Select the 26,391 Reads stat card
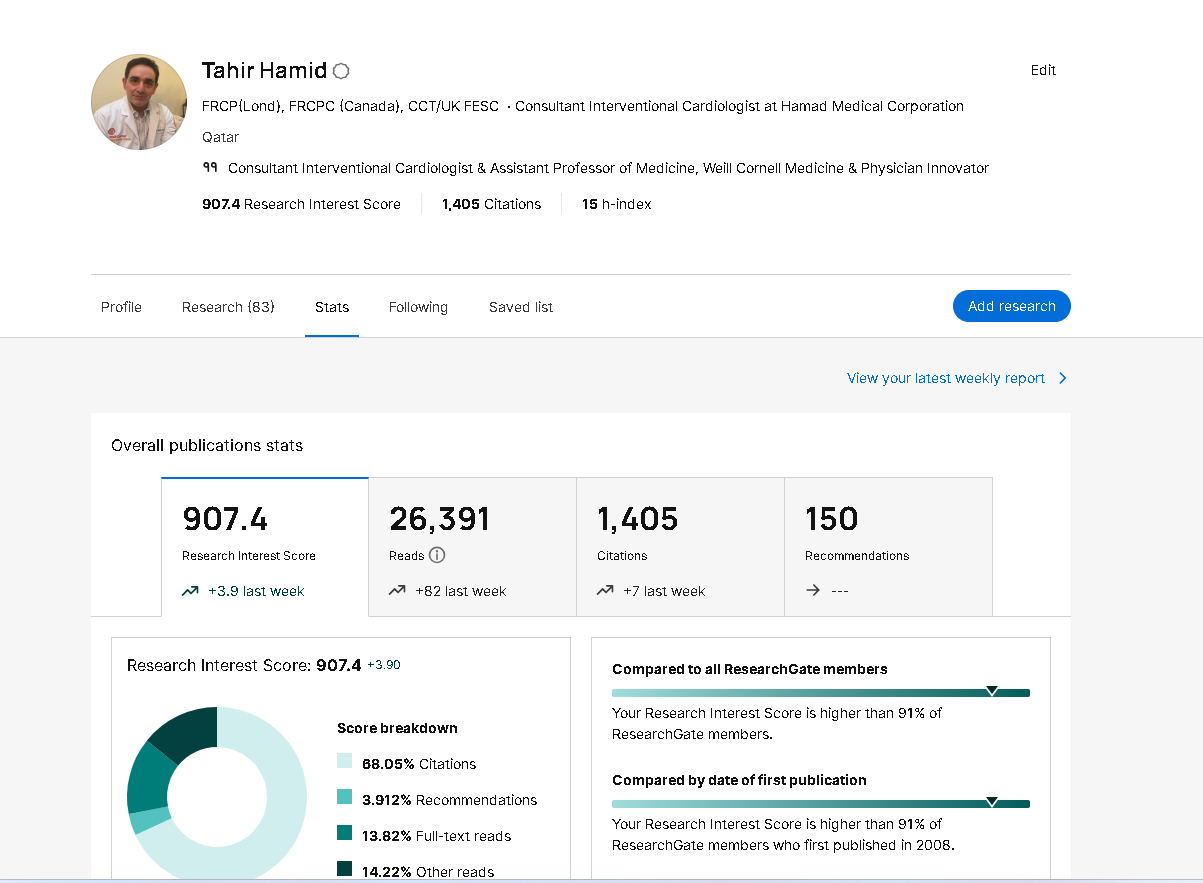 (472, 546)
